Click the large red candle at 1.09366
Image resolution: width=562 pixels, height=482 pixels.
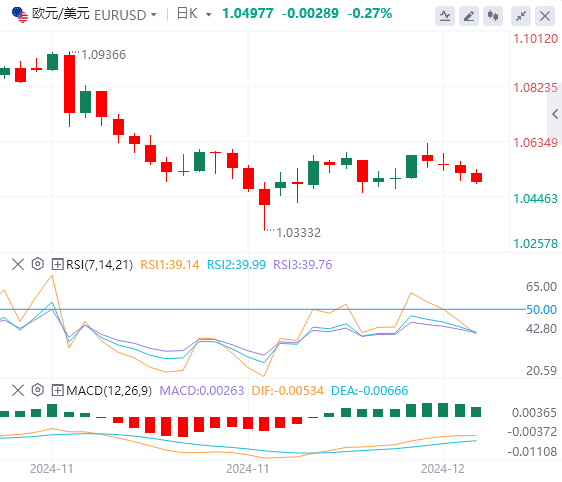click(x=70, y=84)
